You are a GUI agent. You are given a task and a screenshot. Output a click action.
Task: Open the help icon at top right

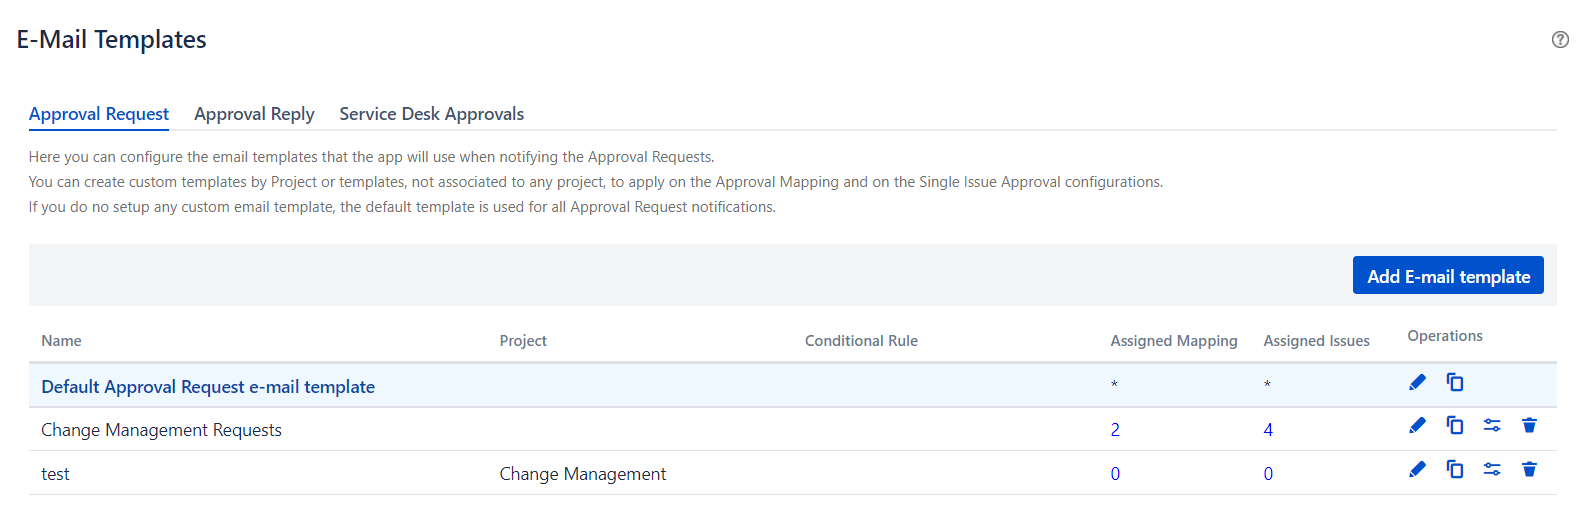1559,40
